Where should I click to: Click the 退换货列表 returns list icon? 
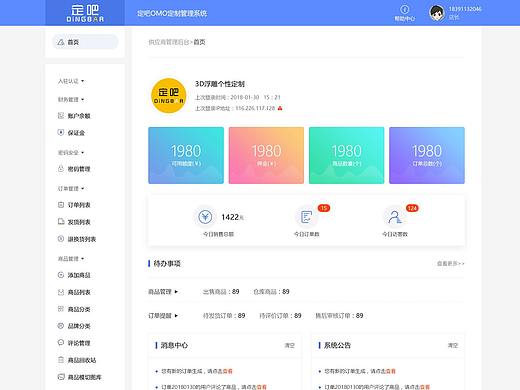(61, 239)
